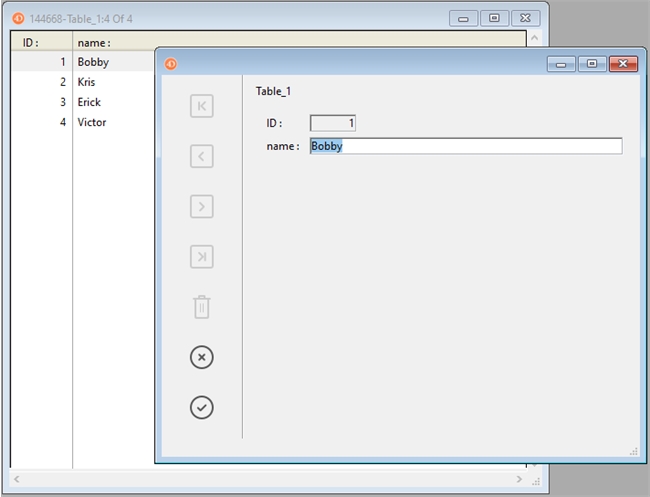Screen dimensions: 650x497
Task: Minimize the 144668-Table_1 list window
Action: coord(463,18)
